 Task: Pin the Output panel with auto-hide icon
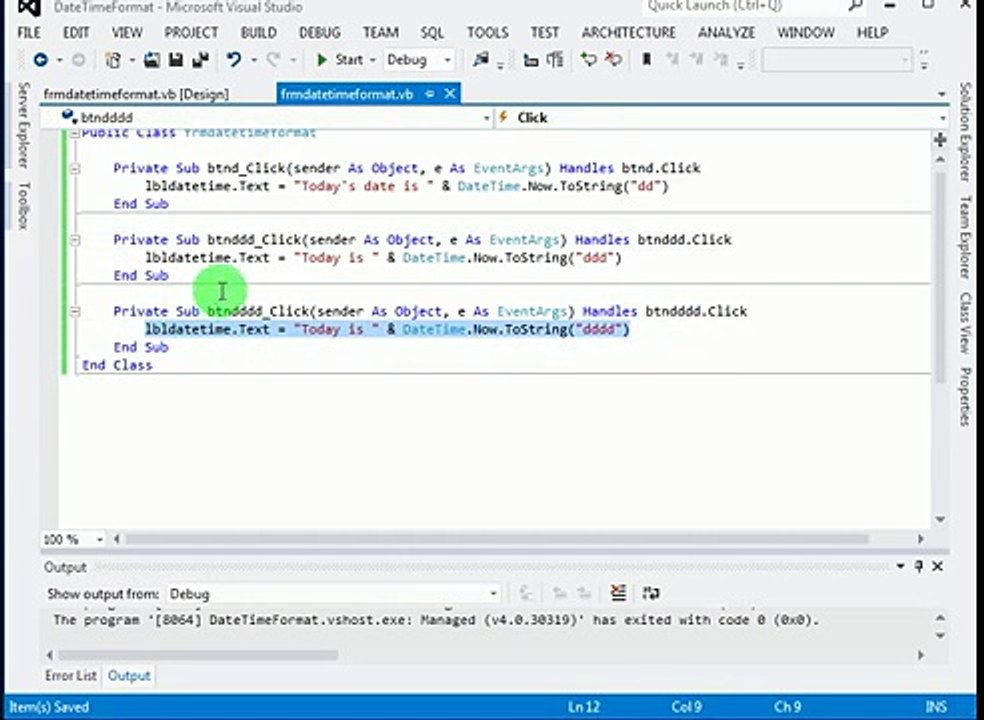pos(919,566)
